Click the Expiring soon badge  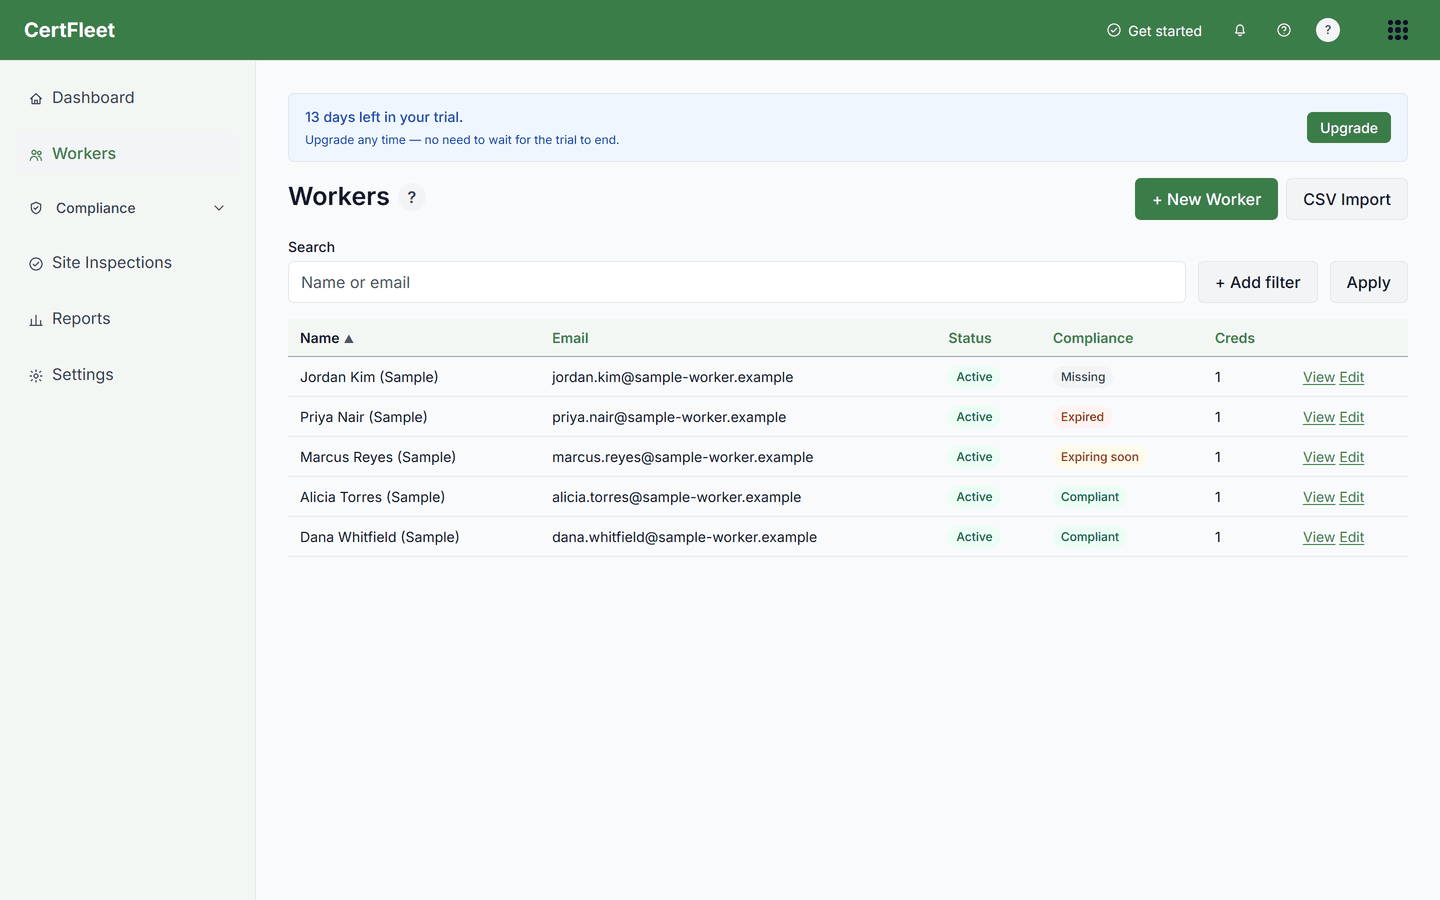[x=1100, y=457]
